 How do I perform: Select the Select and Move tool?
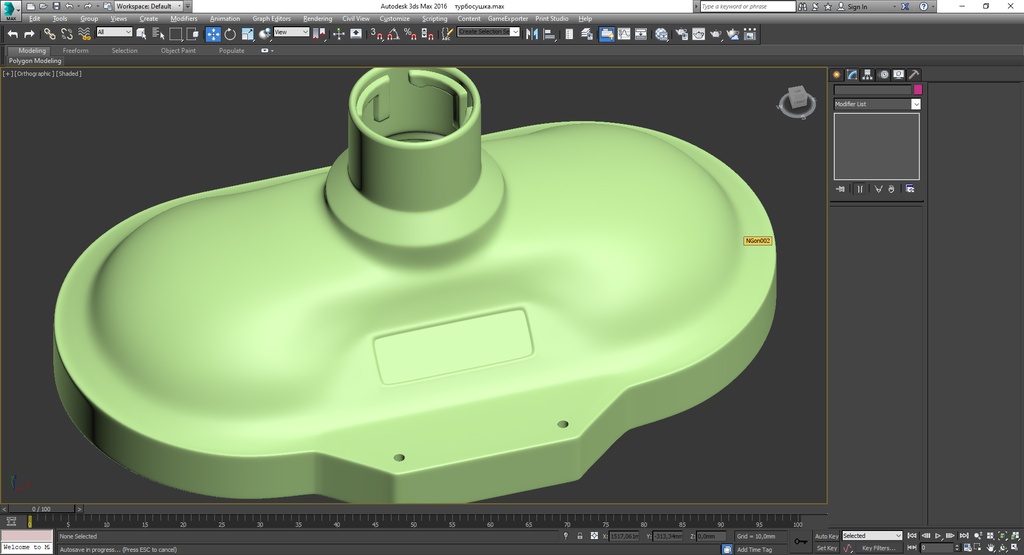coord(213,34)
